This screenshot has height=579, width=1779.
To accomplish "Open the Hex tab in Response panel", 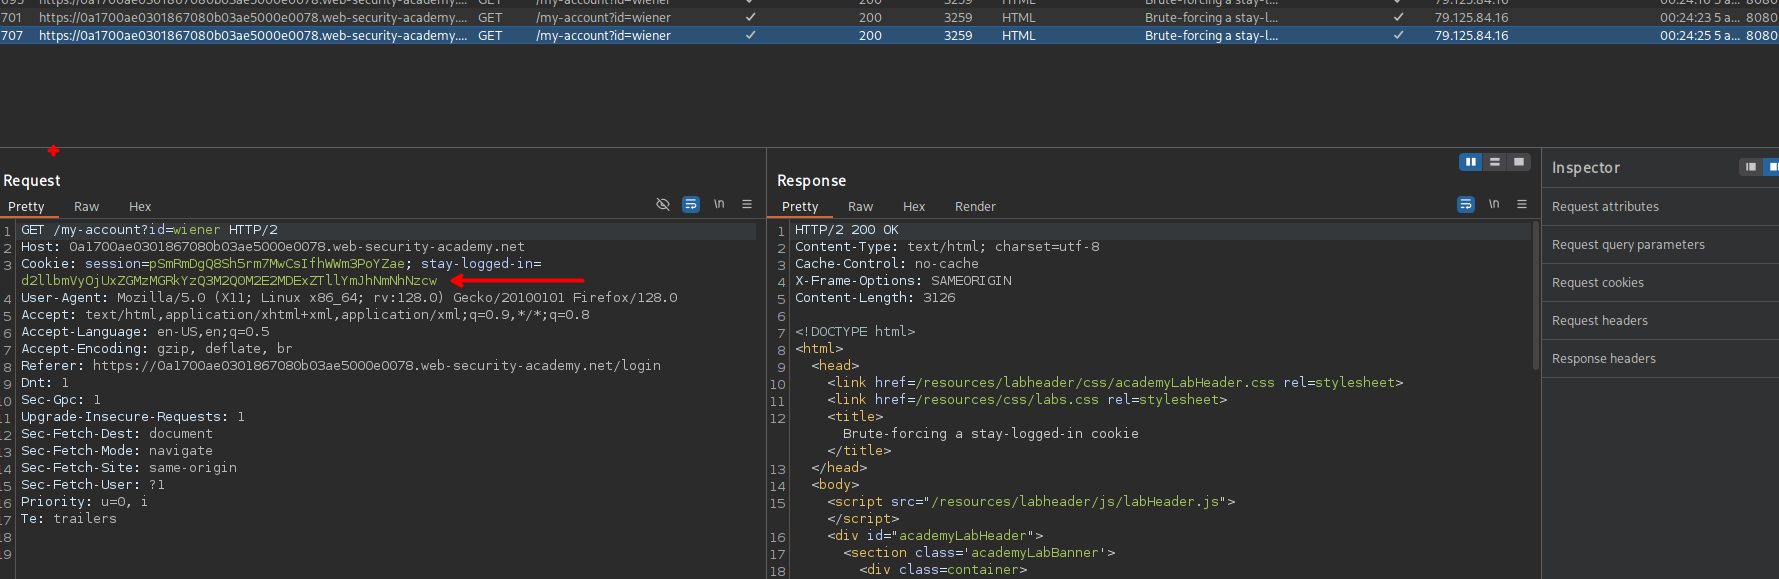I will point(914,207).
